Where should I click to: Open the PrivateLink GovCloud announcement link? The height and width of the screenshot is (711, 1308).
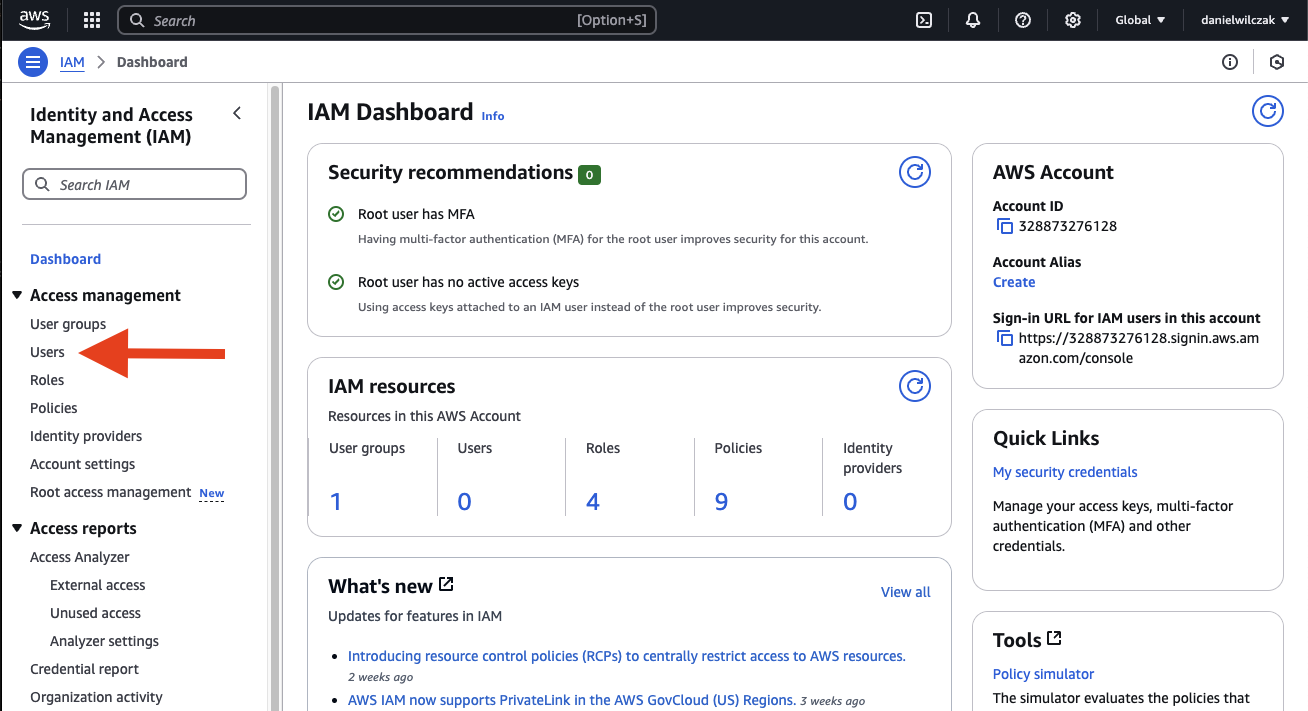pyautogui.click(x=572, y=700)
